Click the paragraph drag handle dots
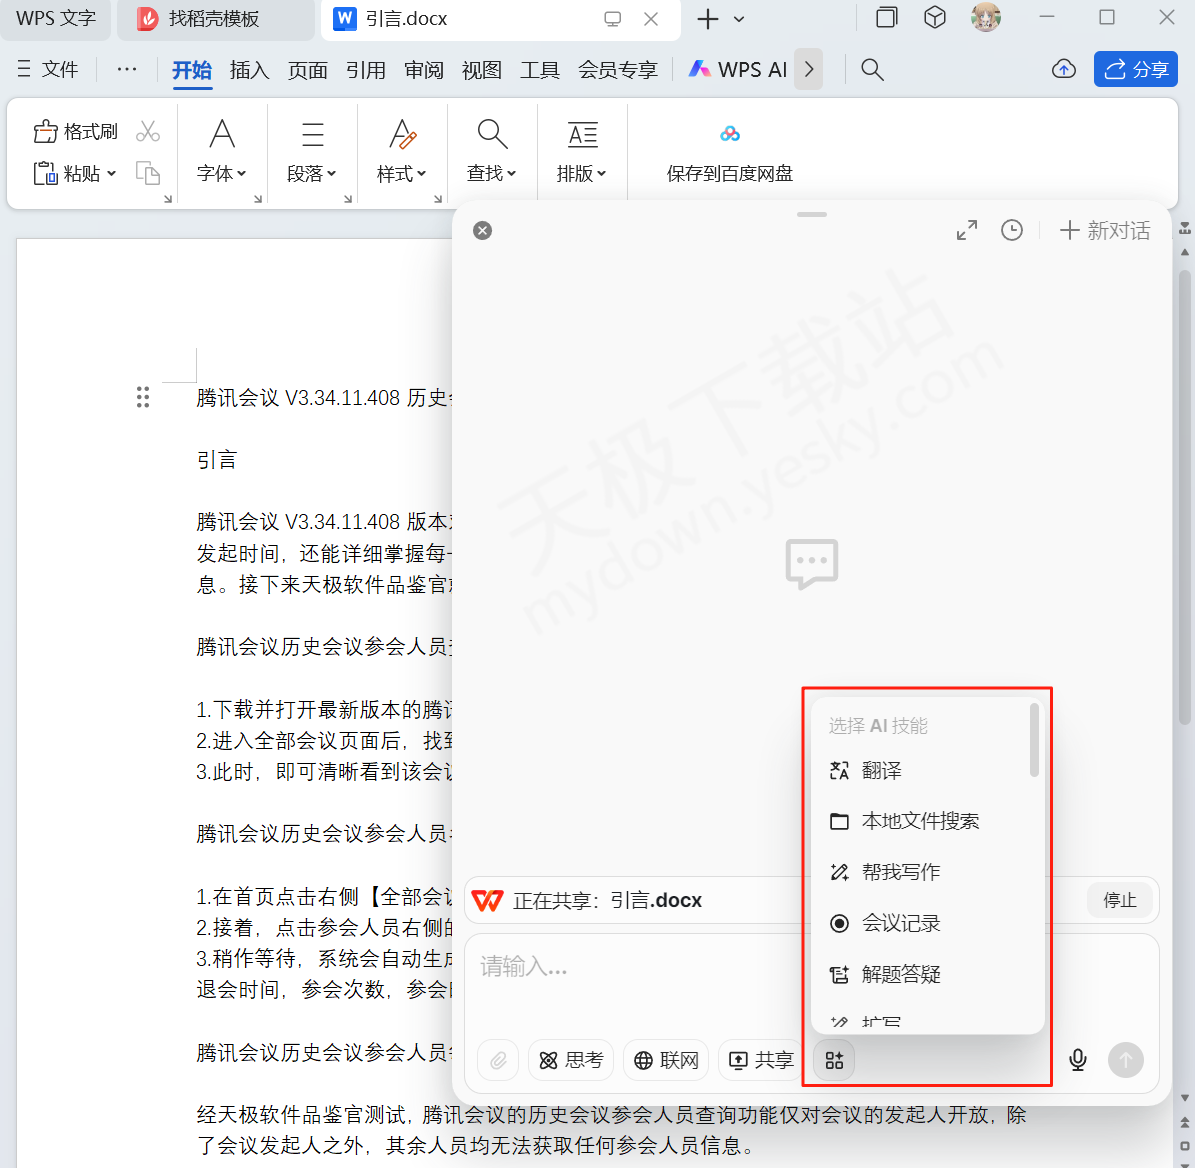 pyautogui.click(x=143, y=397)
